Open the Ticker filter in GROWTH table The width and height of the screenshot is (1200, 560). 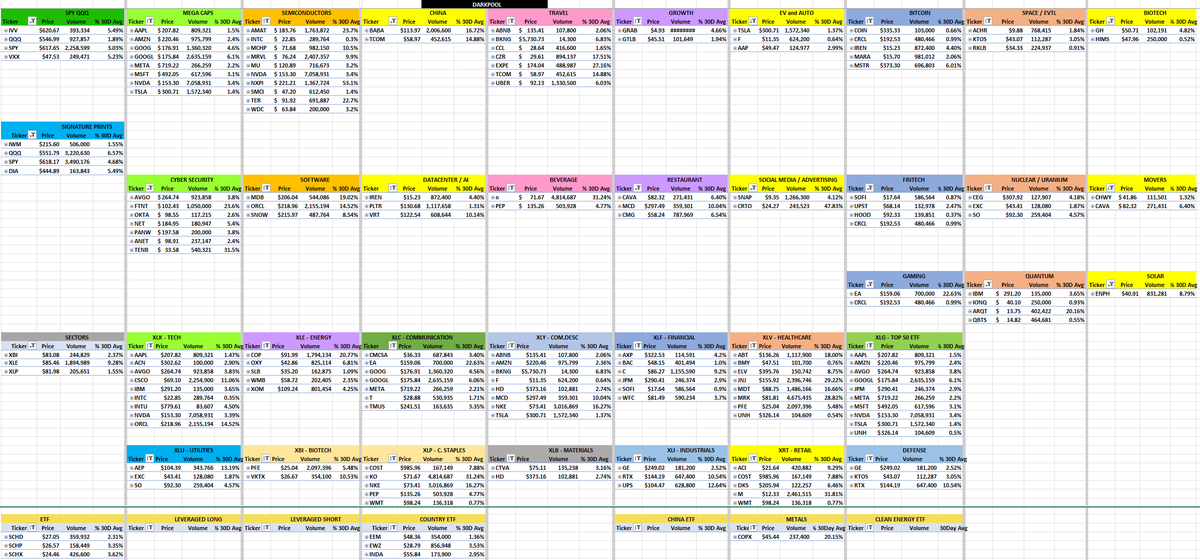pyautogui.click(x=636, y=21)
